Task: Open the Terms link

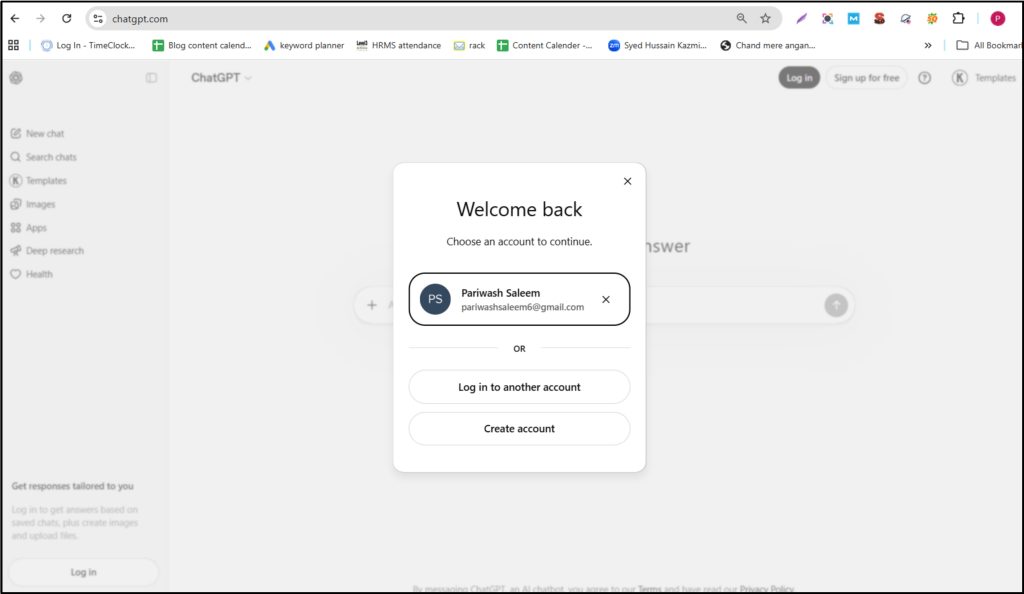Action: 649,589
